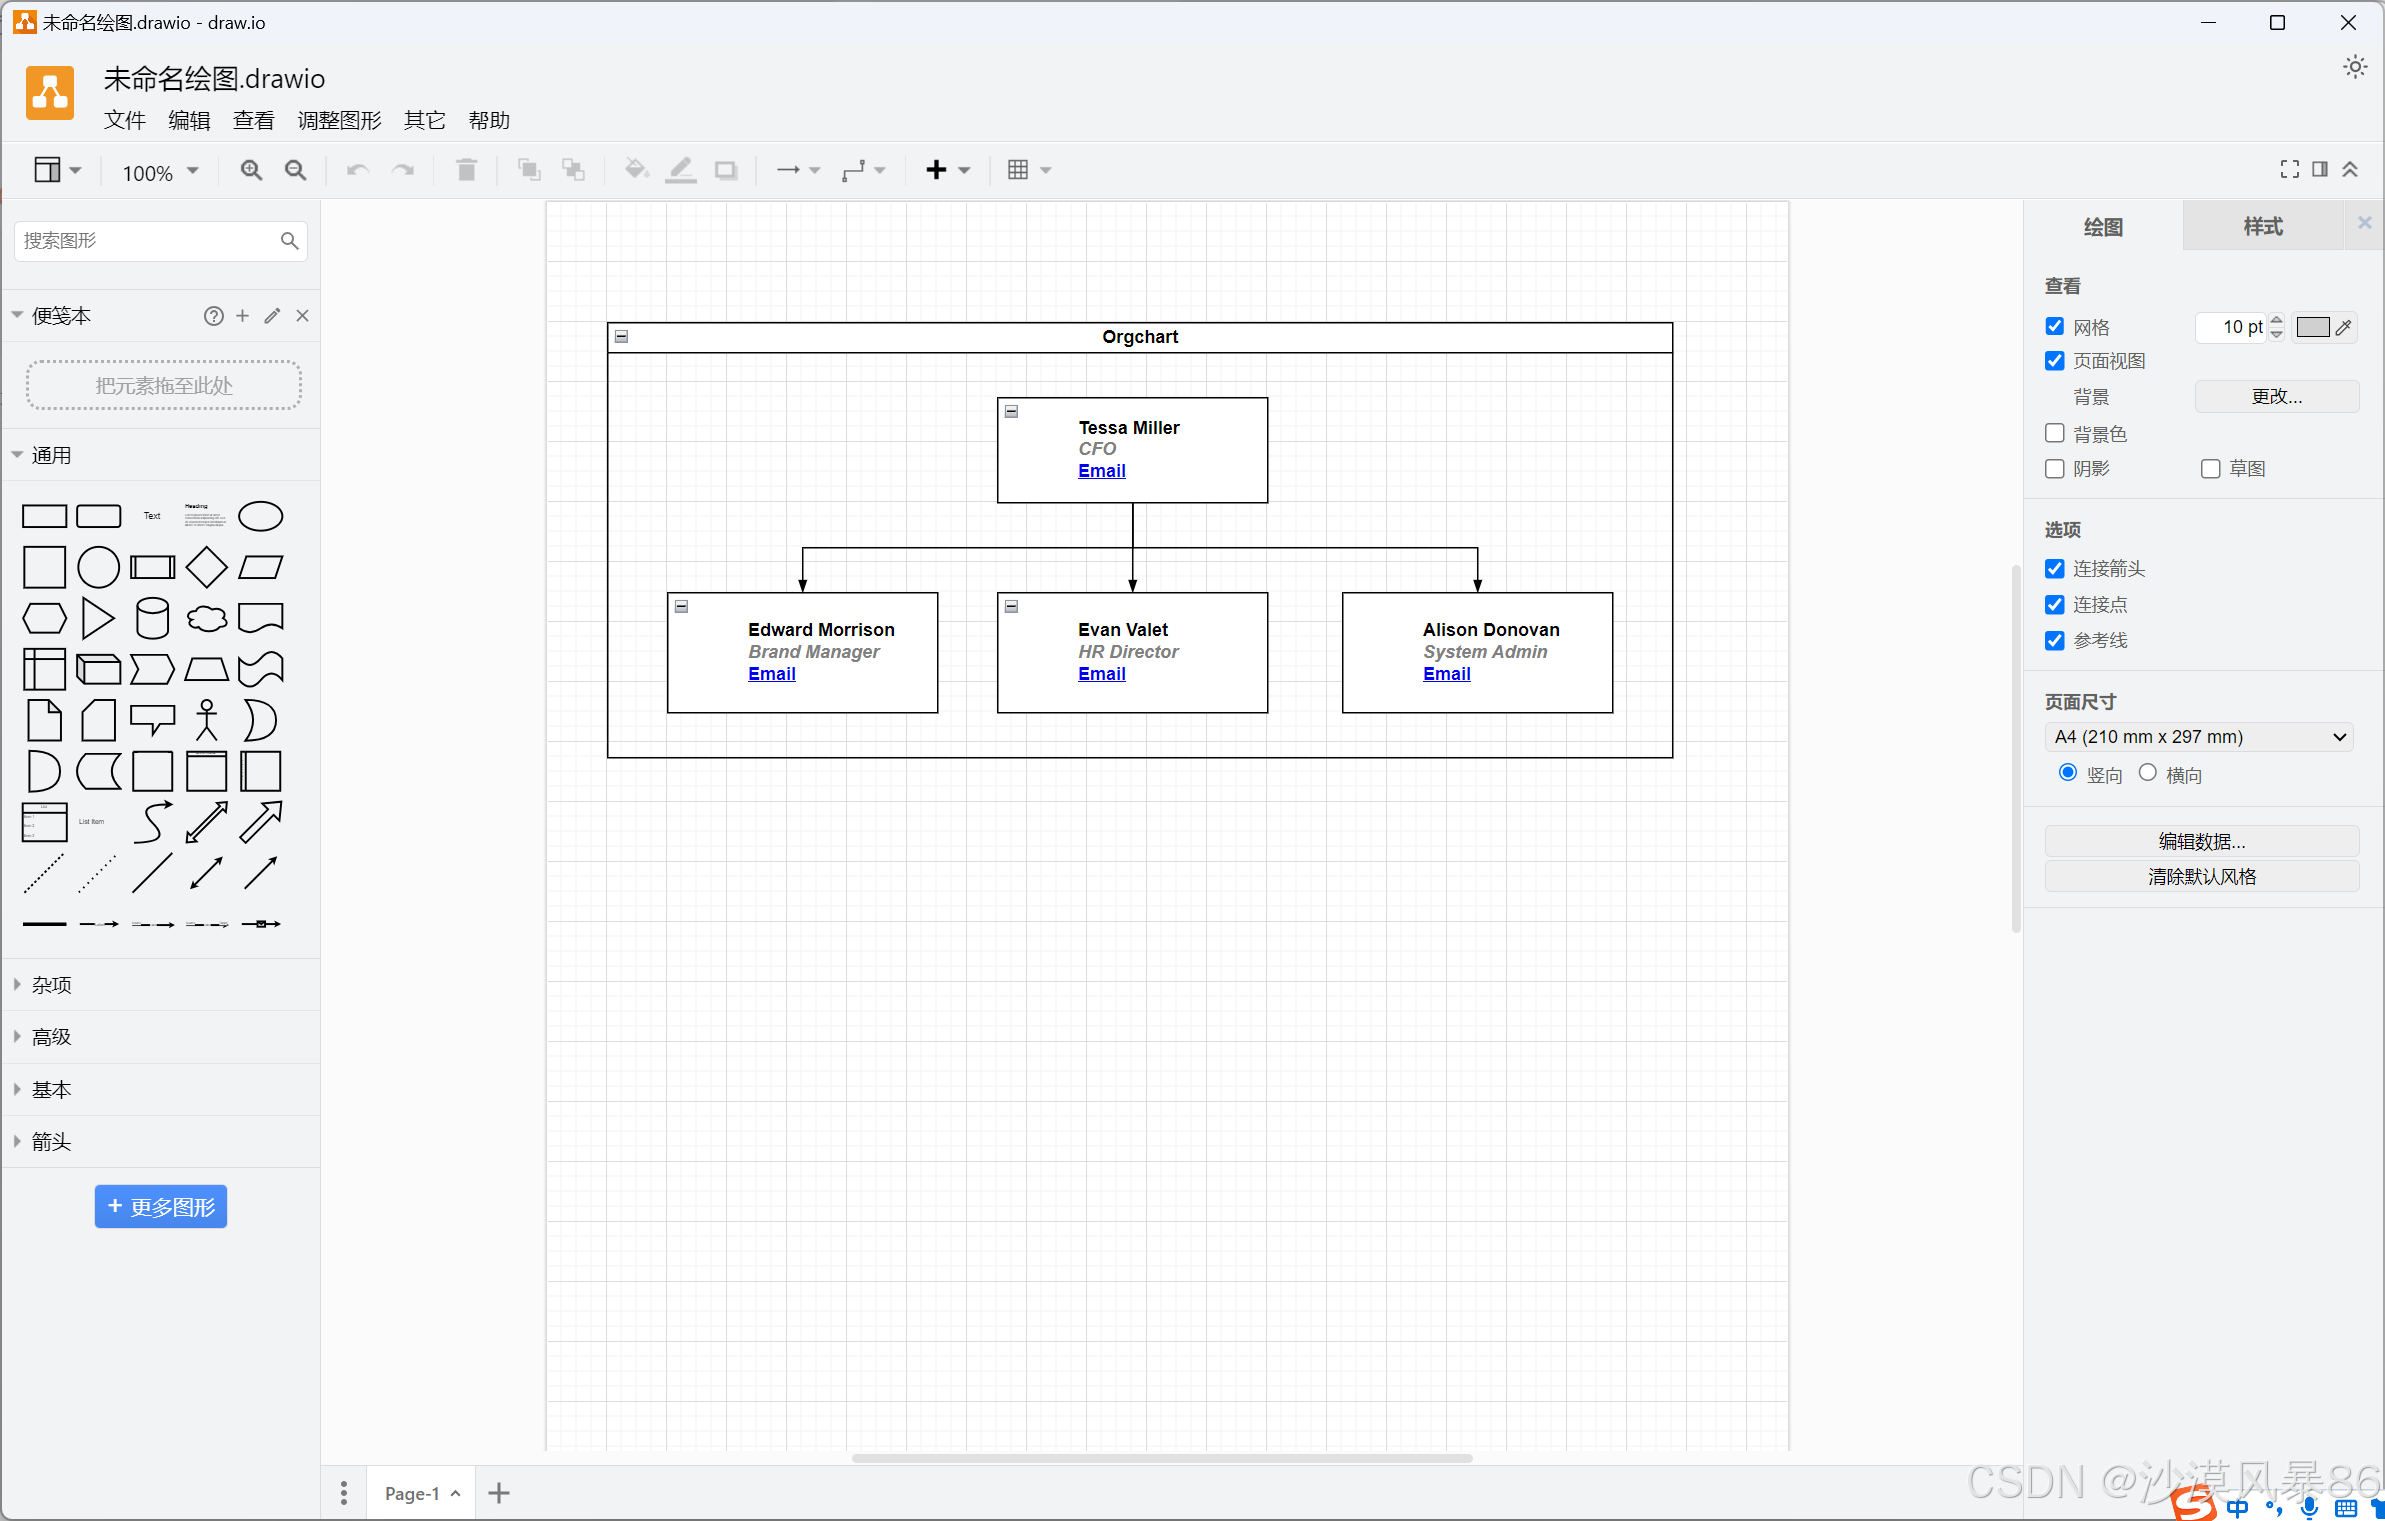Screen dimensions: 2385x1521
Task: Enable the 阴影 shadow checkbox
Action: (2055, 468)
